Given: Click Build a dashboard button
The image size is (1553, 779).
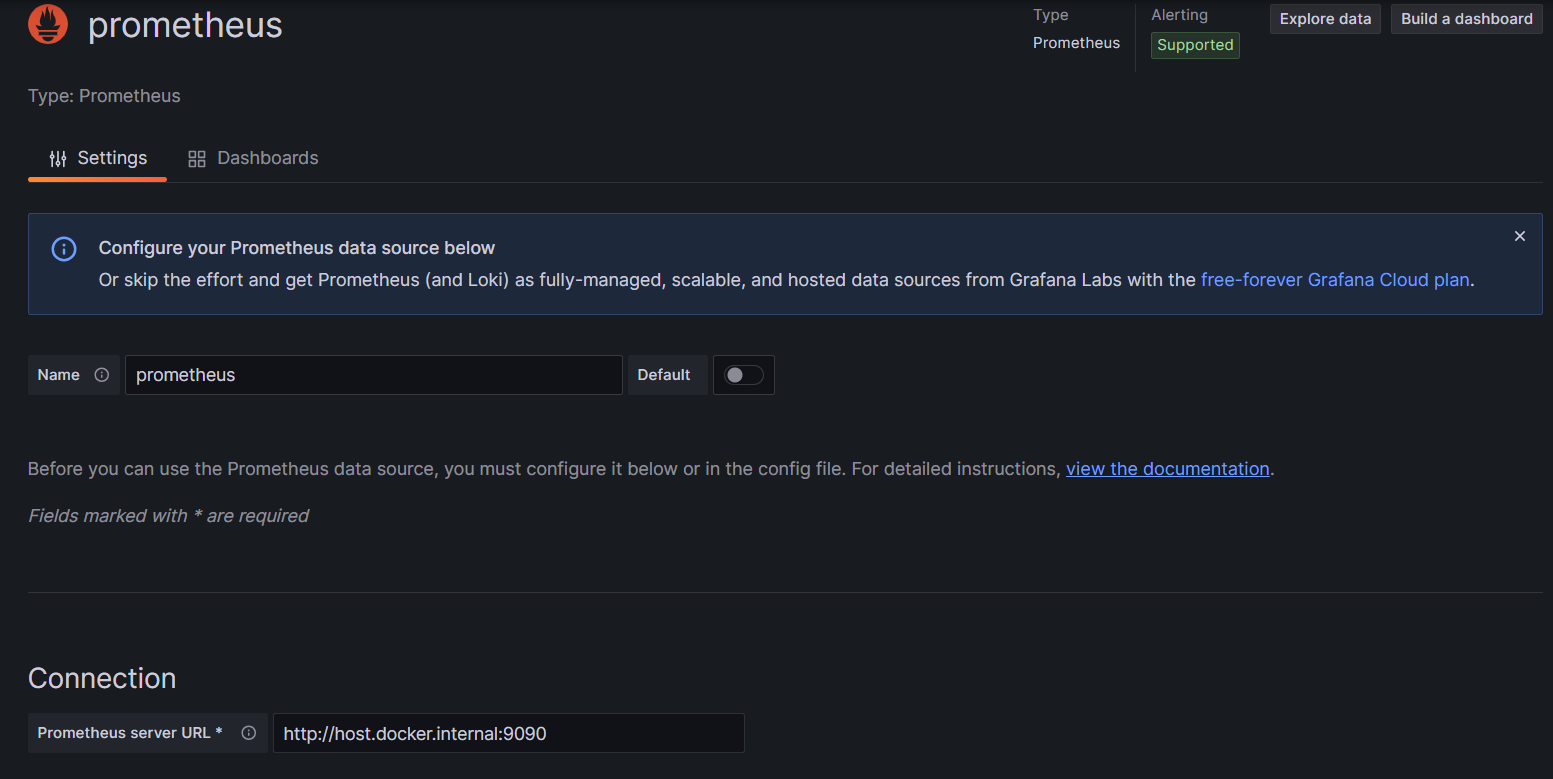Looking at the screenshot, I should (1467, 19).
